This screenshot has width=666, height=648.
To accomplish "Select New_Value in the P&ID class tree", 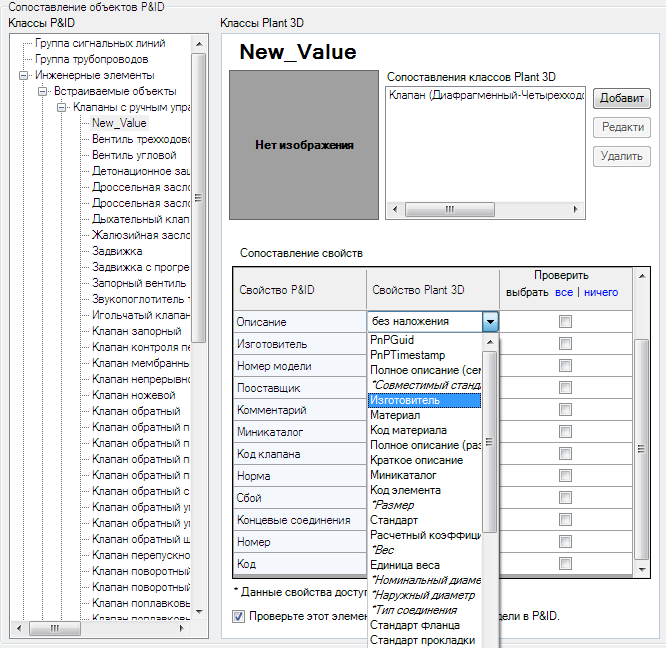I will click(119, 123).
